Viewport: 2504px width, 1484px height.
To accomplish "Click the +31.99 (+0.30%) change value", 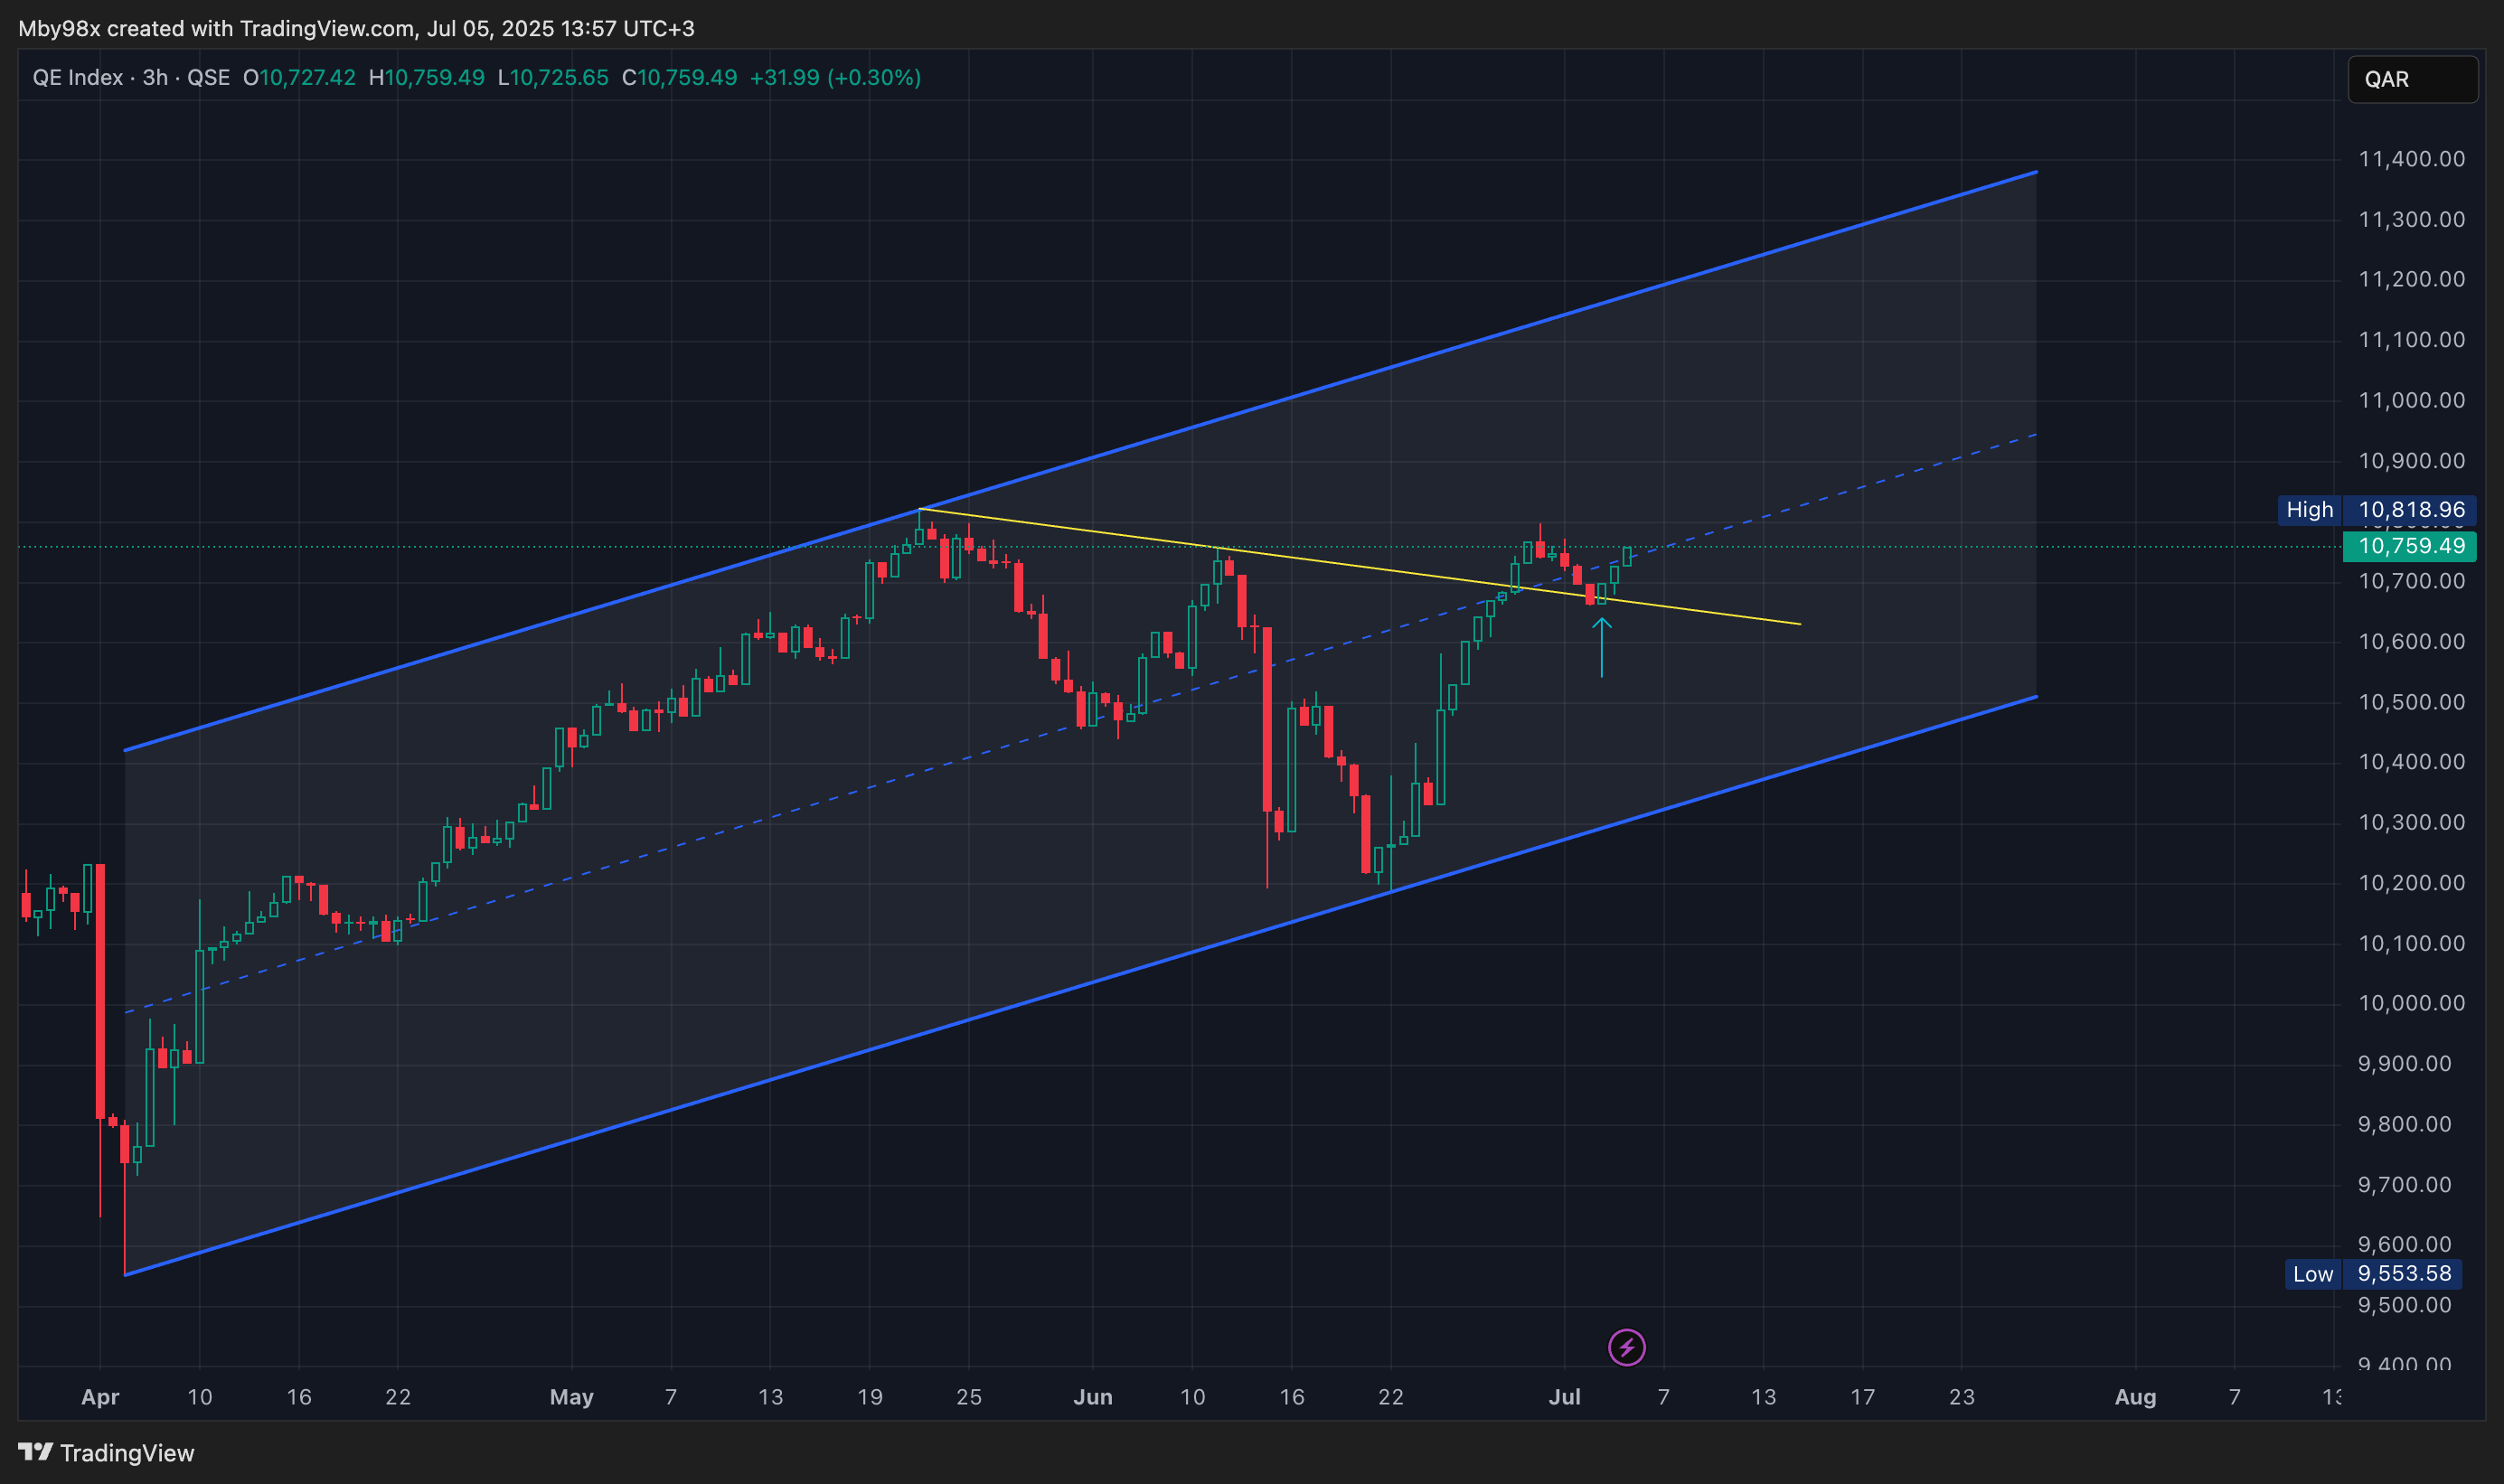I will 835,78.
